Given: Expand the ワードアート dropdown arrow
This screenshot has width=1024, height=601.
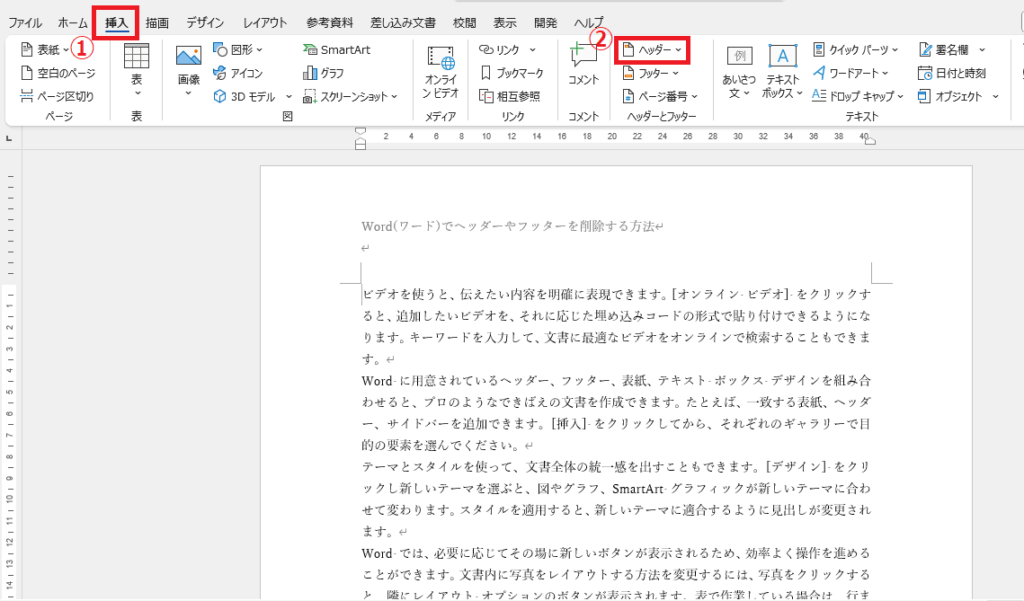Looking at the screenshot, I should pyautogui.click(x=886, y=73).
